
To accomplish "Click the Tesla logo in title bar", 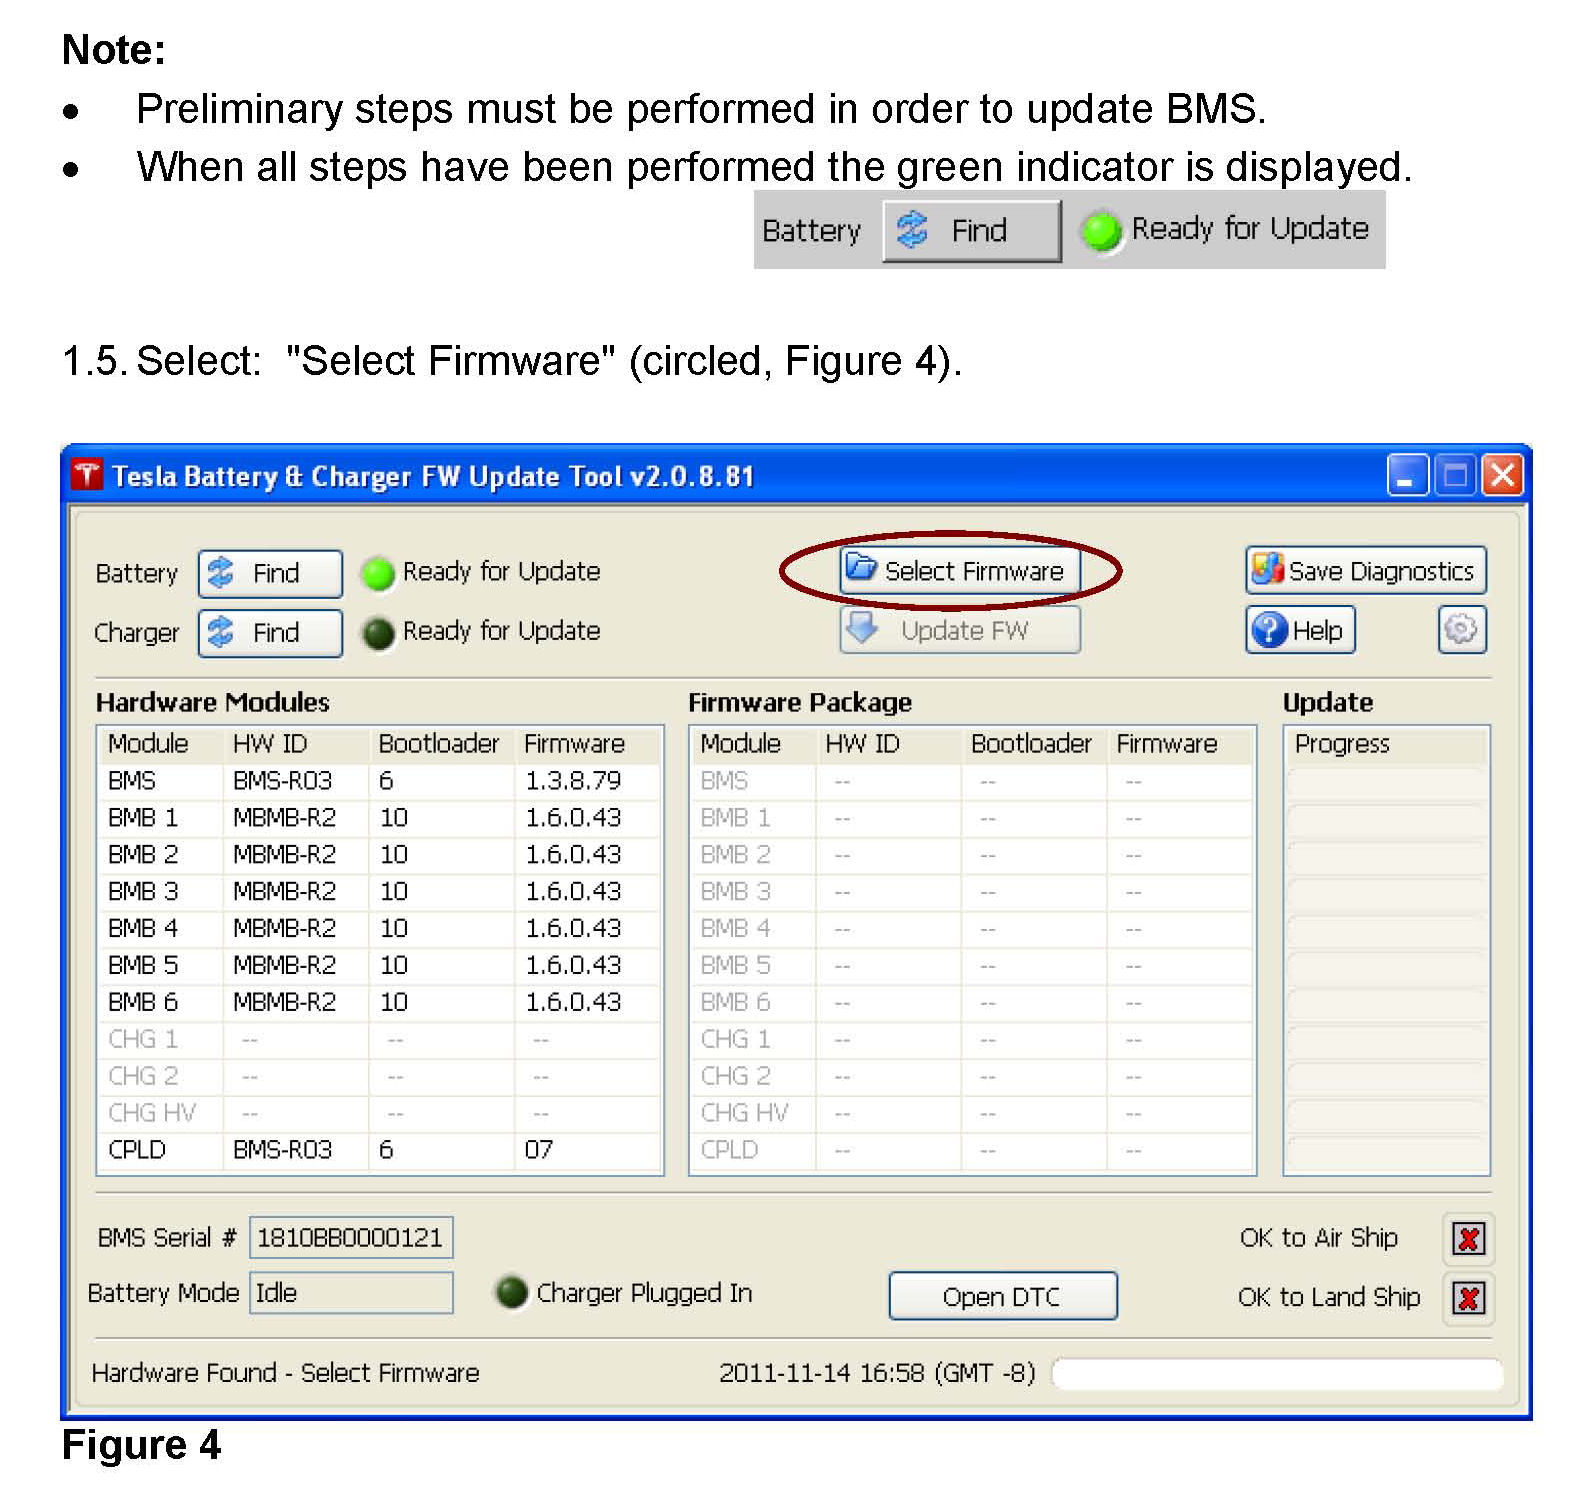I will point(87,476).
